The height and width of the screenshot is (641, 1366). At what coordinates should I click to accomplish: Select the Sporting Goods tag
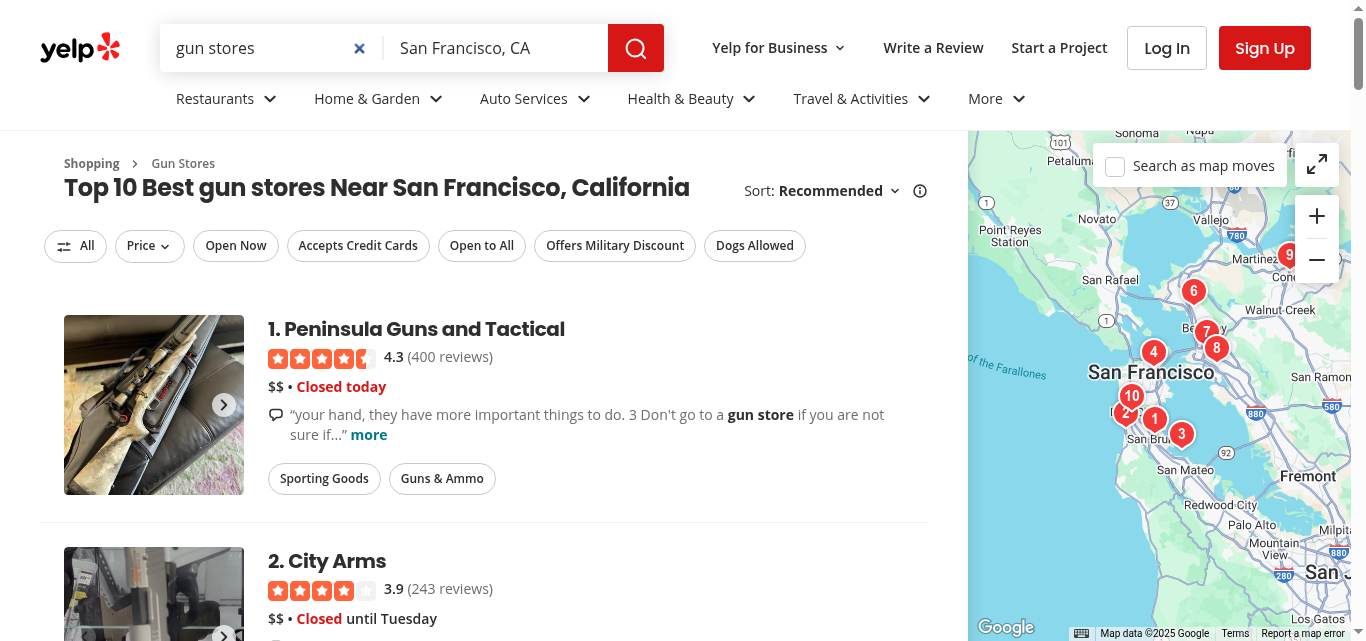[325, 479]
